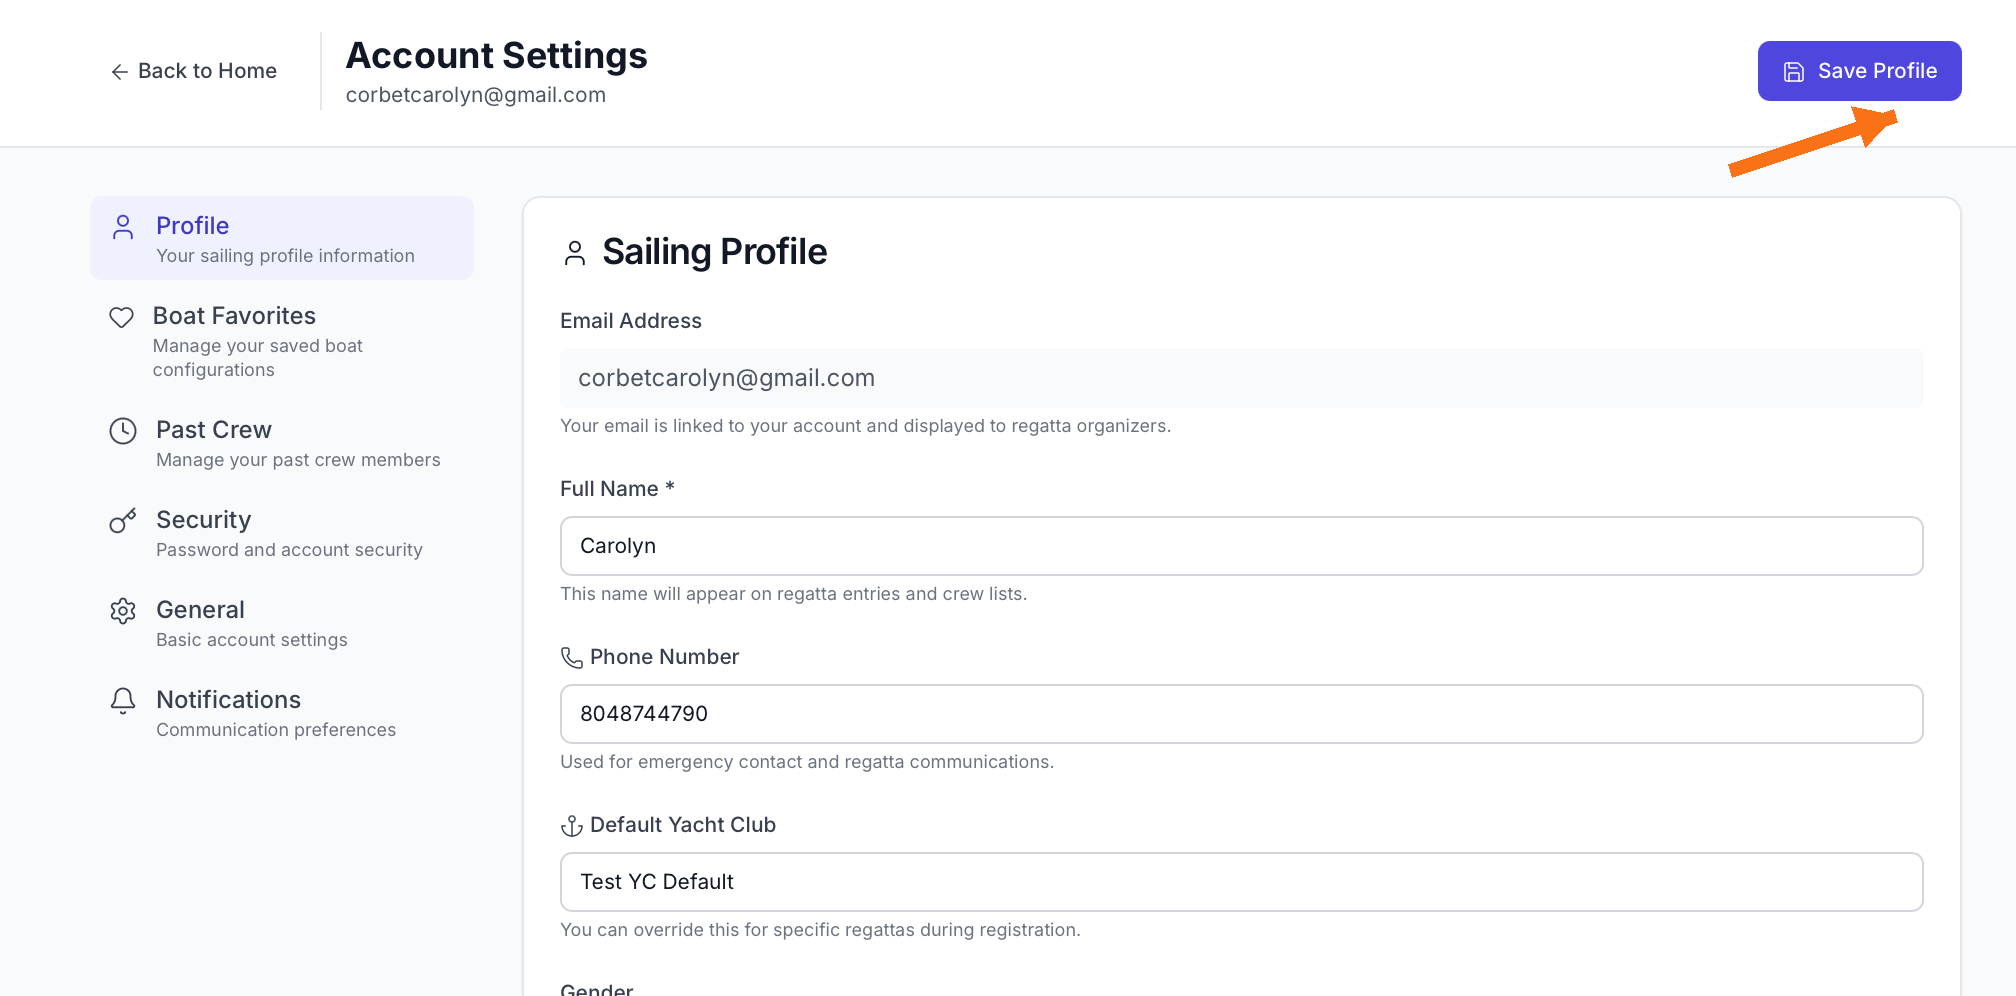The width and height of the screenshot is (2016, 996).
Task: Click the disabled email address field
Action: tap(1240, 378)
